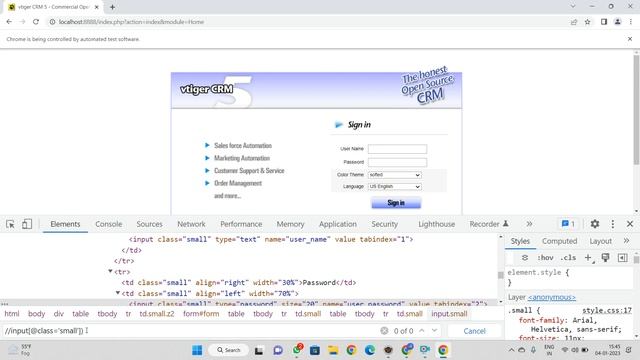This screenshot has width=640, height=360.
Task: Open the taskbar Search box
Action: [x=229, y=350]
